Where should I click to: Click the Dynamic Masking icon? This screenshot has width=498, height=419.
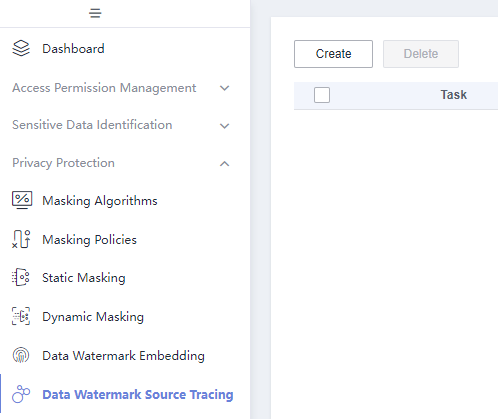point(21,316)
